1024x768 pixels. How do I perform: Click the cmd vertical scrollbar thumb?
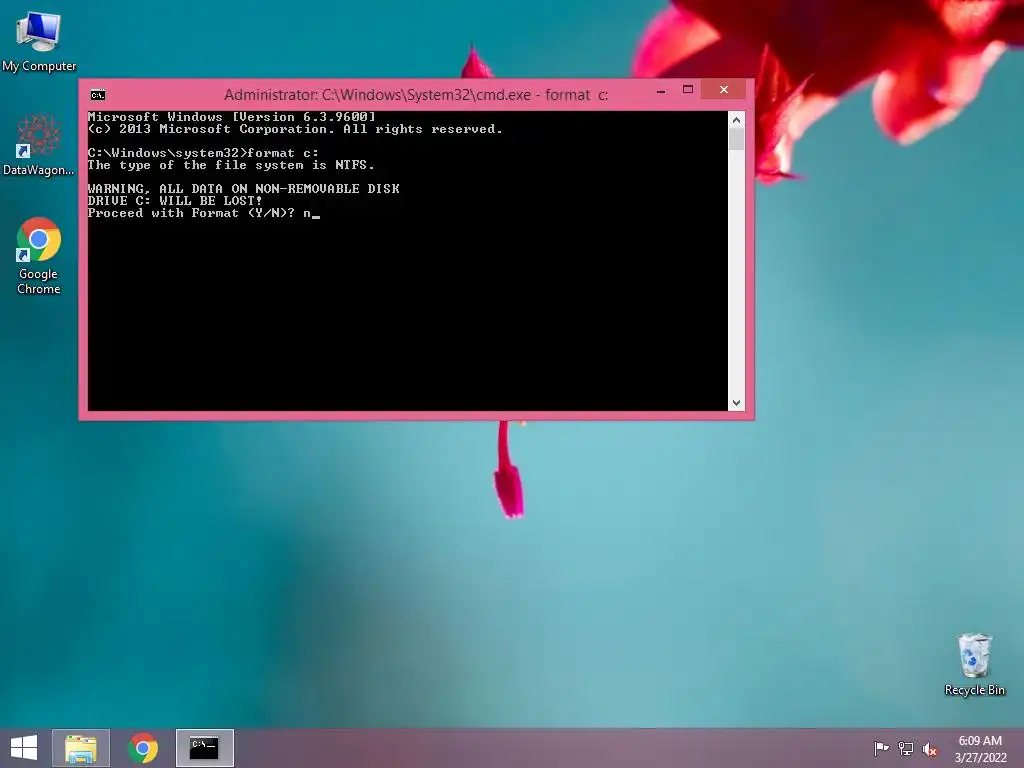click(736, 139)
